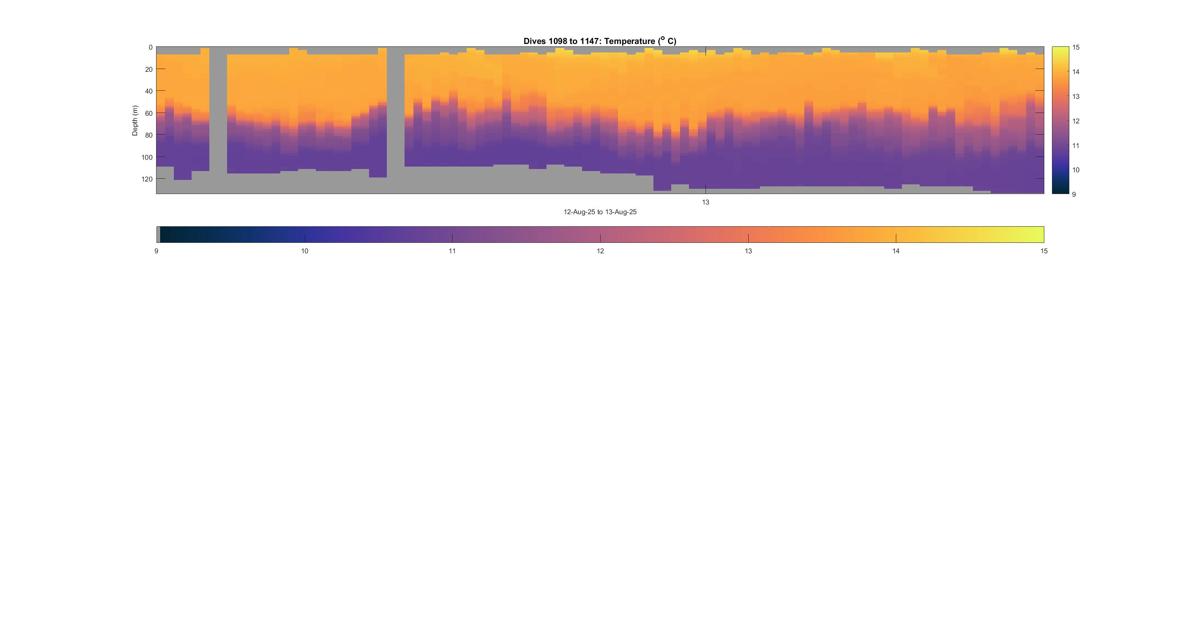
Task: Click the horizontal colorbar tick label '12'
Action: (x=600, y=252)
